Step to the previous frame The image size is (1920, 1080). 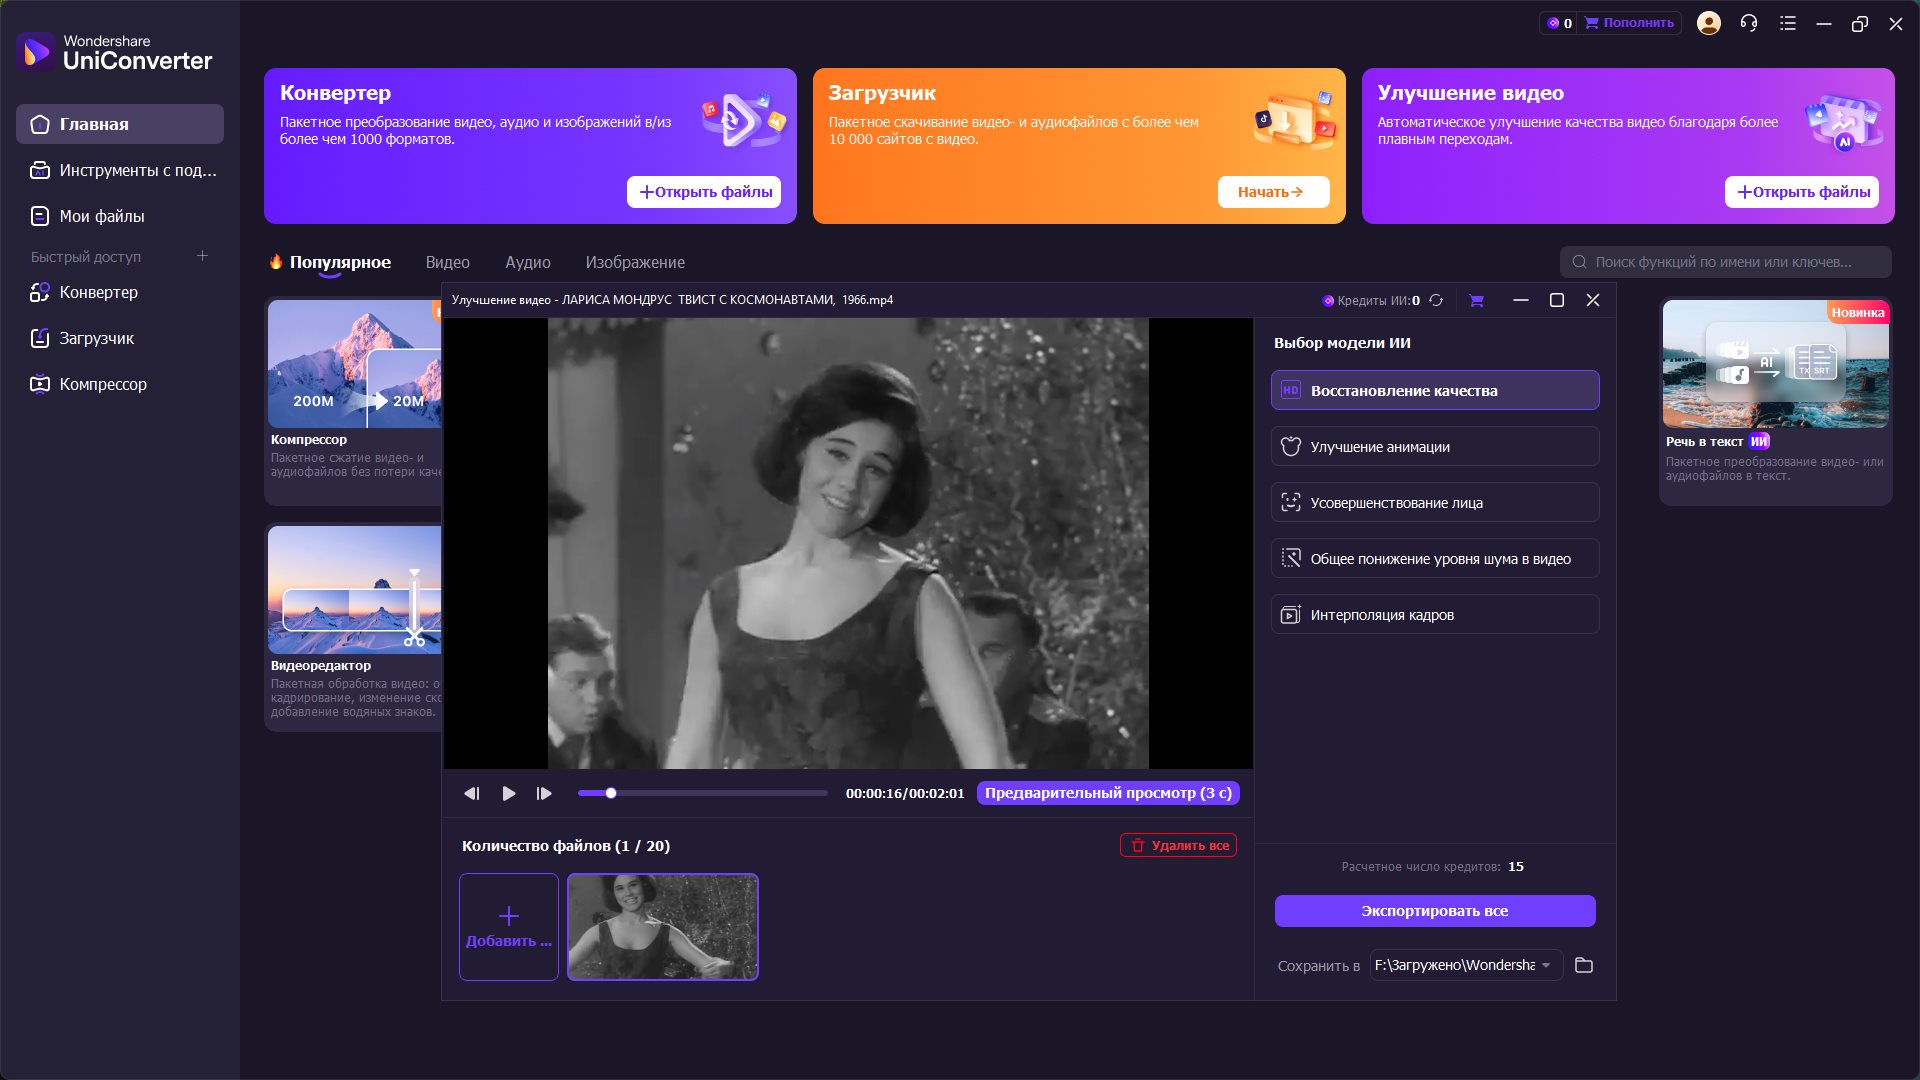click(472, 793)
